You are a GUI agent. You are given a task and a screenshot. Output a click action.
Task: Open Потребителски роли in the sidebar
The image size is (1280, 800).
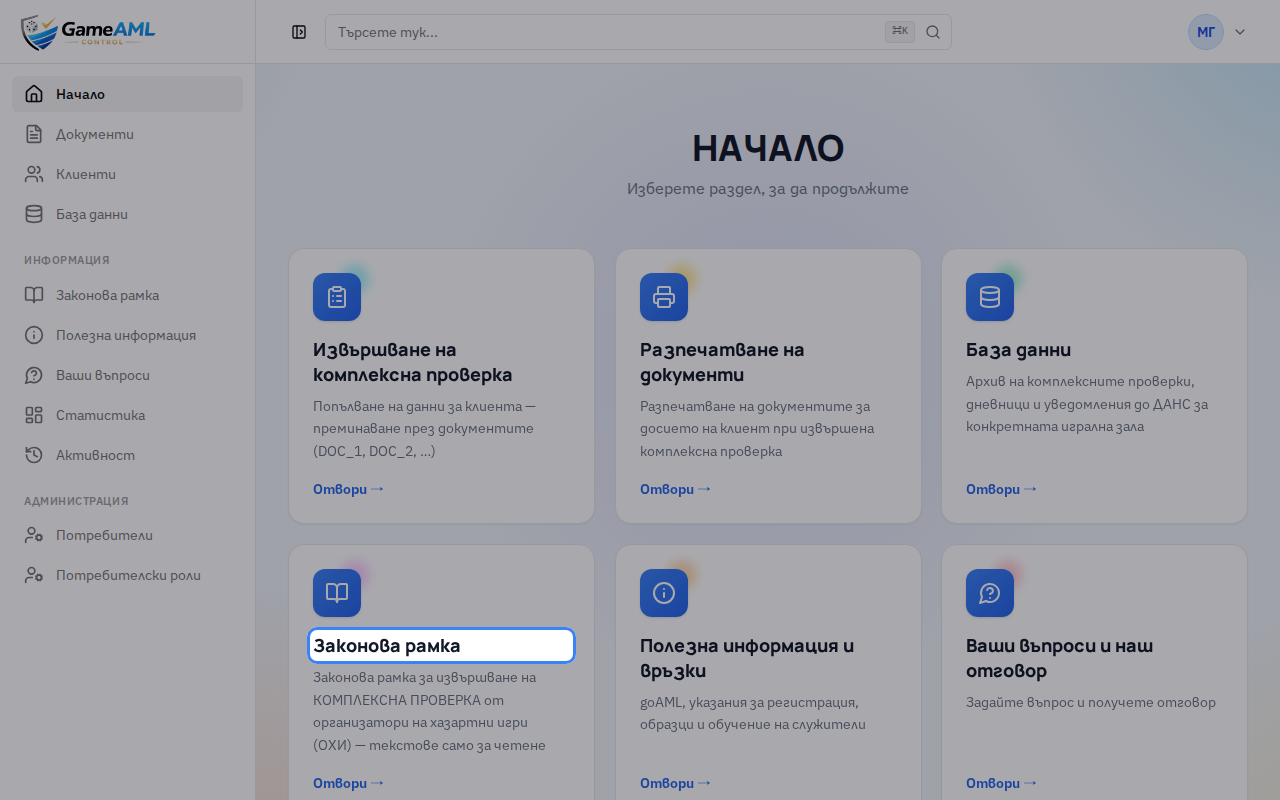point(128,575)
